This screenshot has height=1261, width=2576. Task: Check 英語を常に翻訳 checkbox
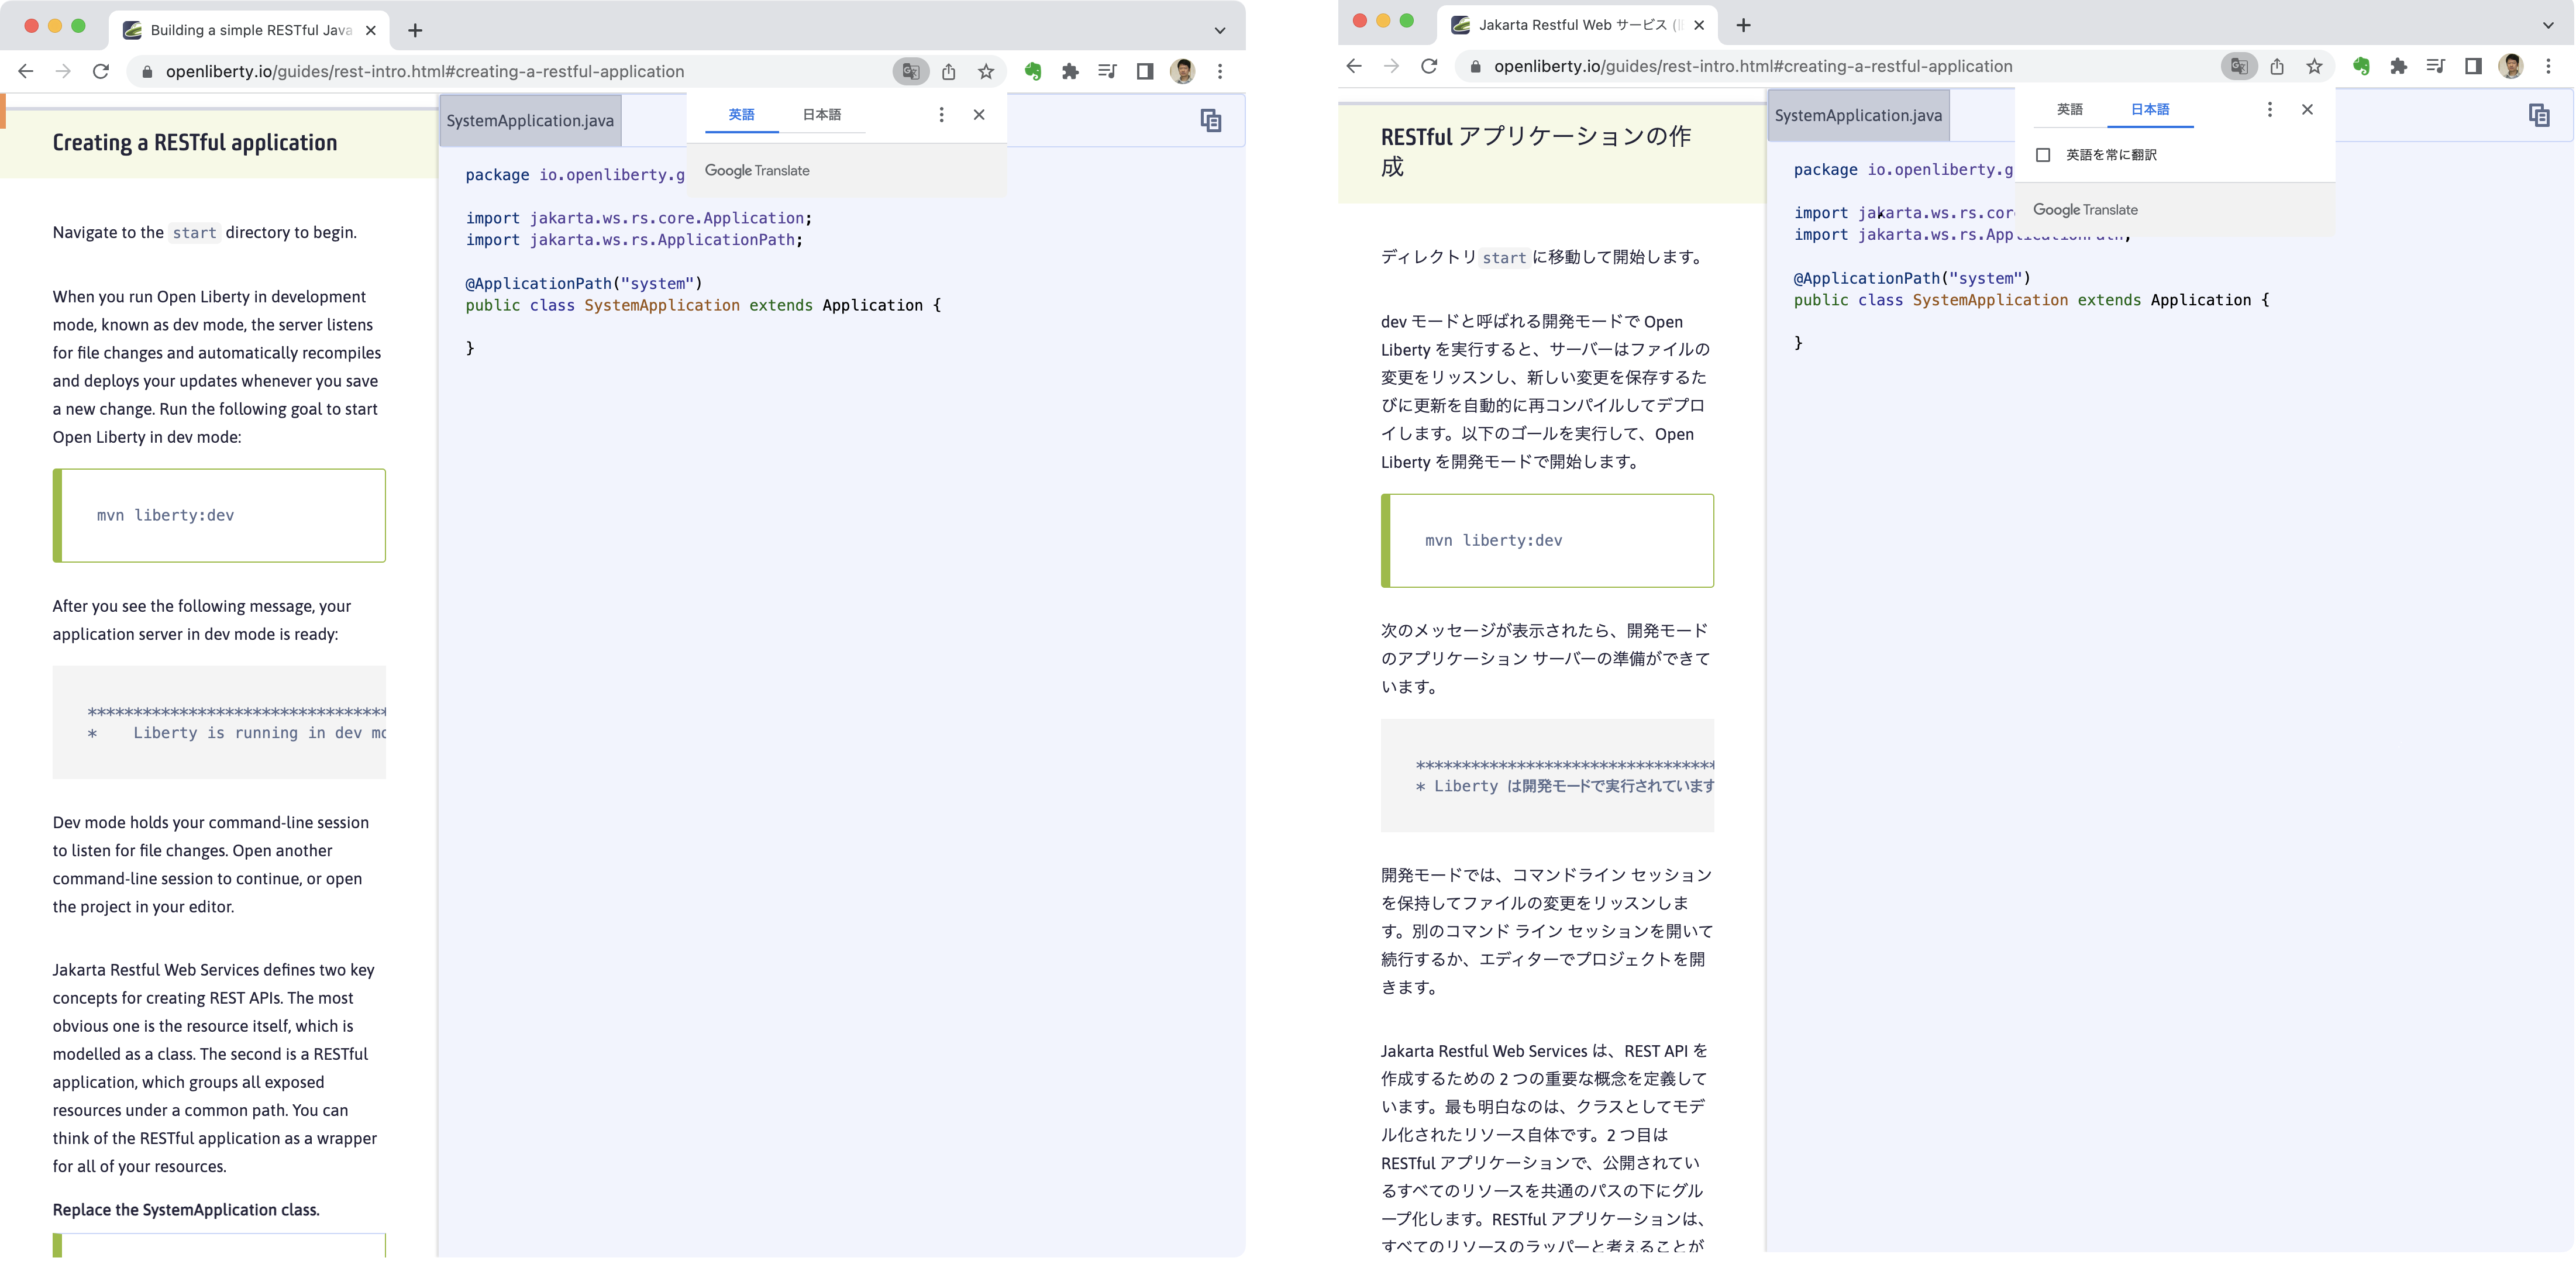coord(2043,155)
